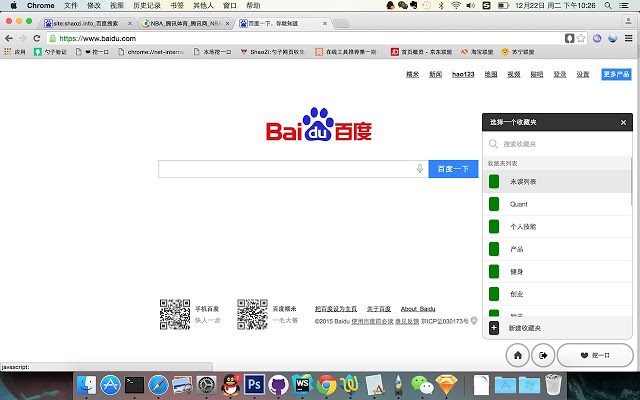The height and width of the screenshot is (400, 640).
Task: Select the 个人技能 folder
Action: tap(557, 227)
